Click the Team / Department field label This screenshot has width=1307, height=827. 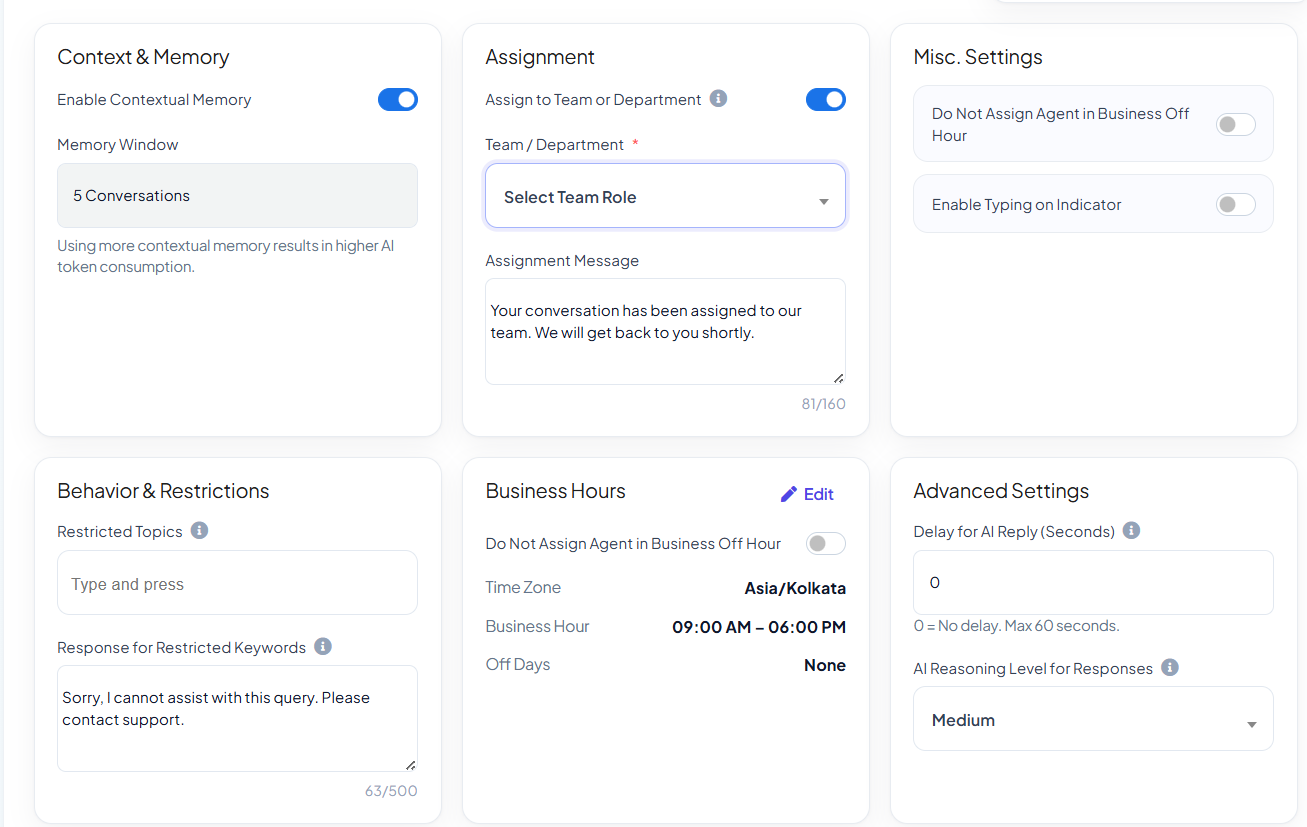click(554, 144)
